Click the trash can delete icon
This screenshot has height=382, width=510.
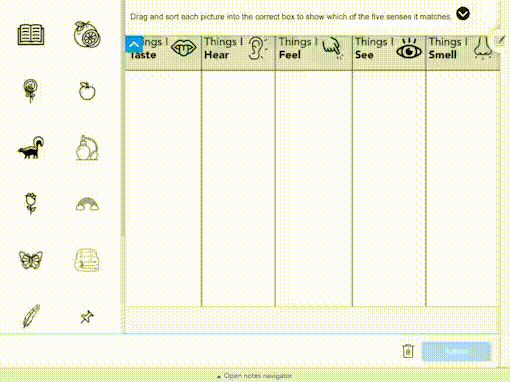(408, 351)
